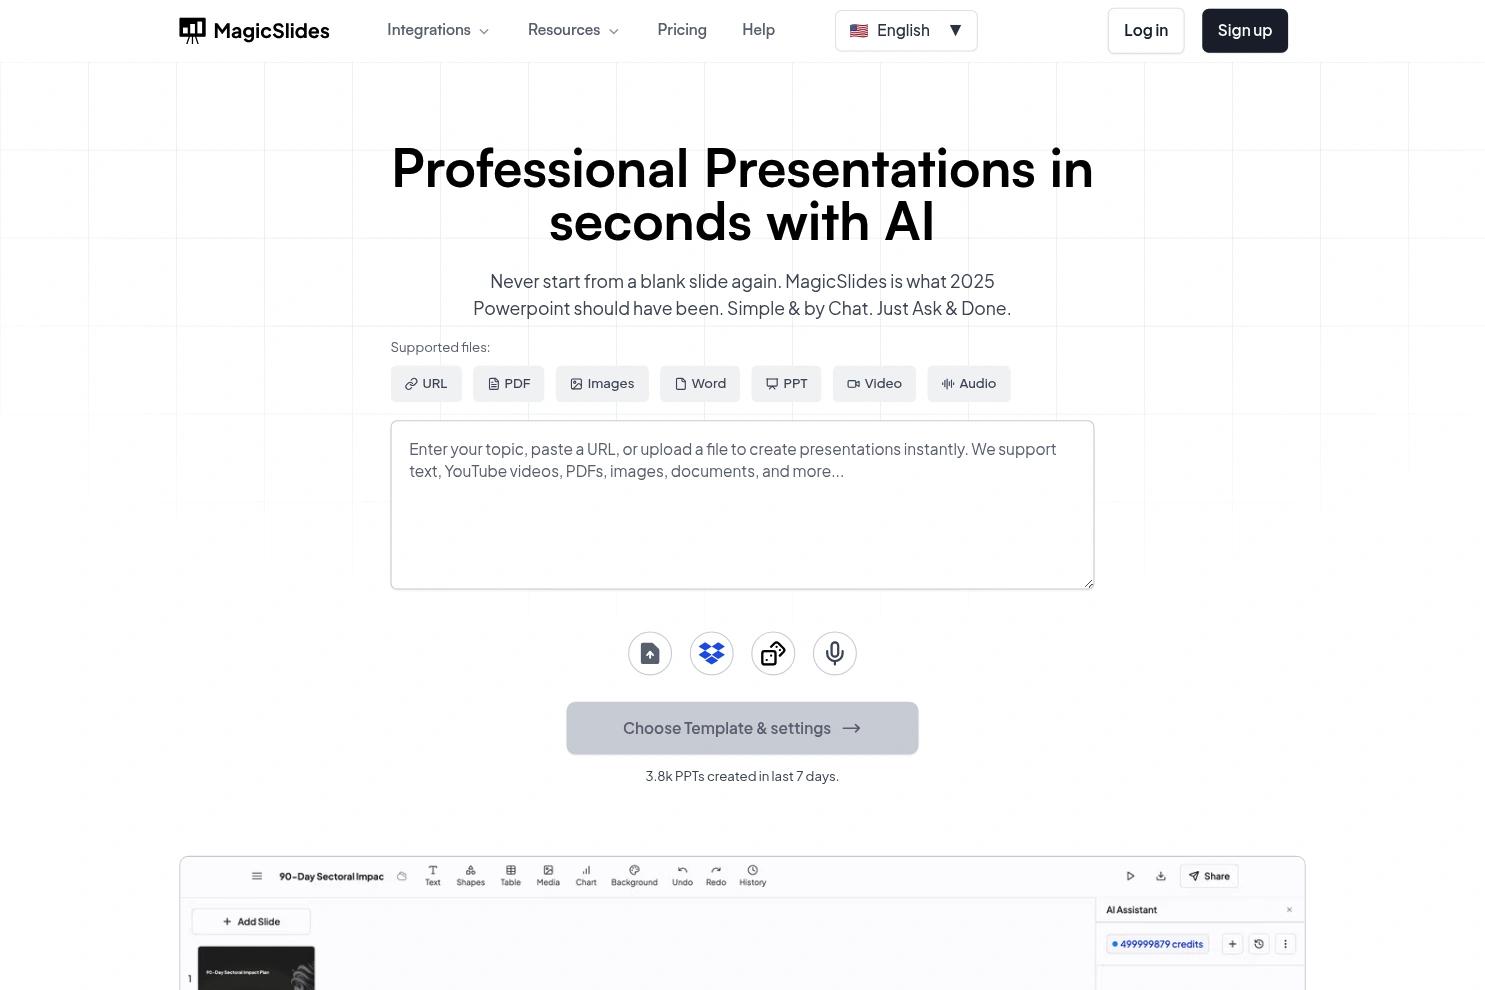Select the Text tool in the editor toolbar
Screen dimensions: 1485x990
click(432, 875)
